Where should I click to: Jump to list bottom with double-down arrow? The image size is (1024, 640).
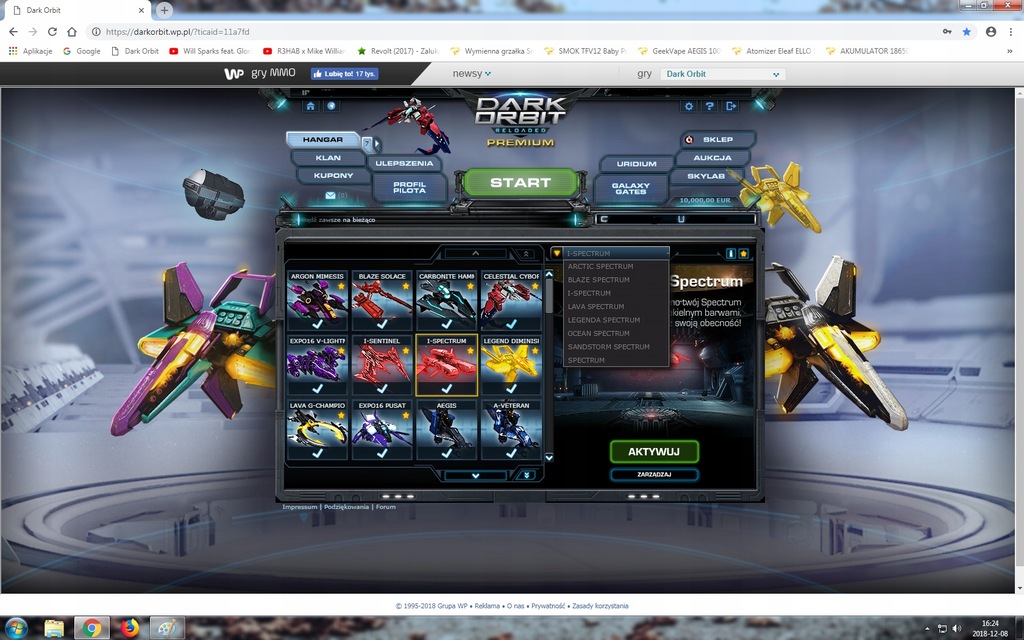pos(526,475)
